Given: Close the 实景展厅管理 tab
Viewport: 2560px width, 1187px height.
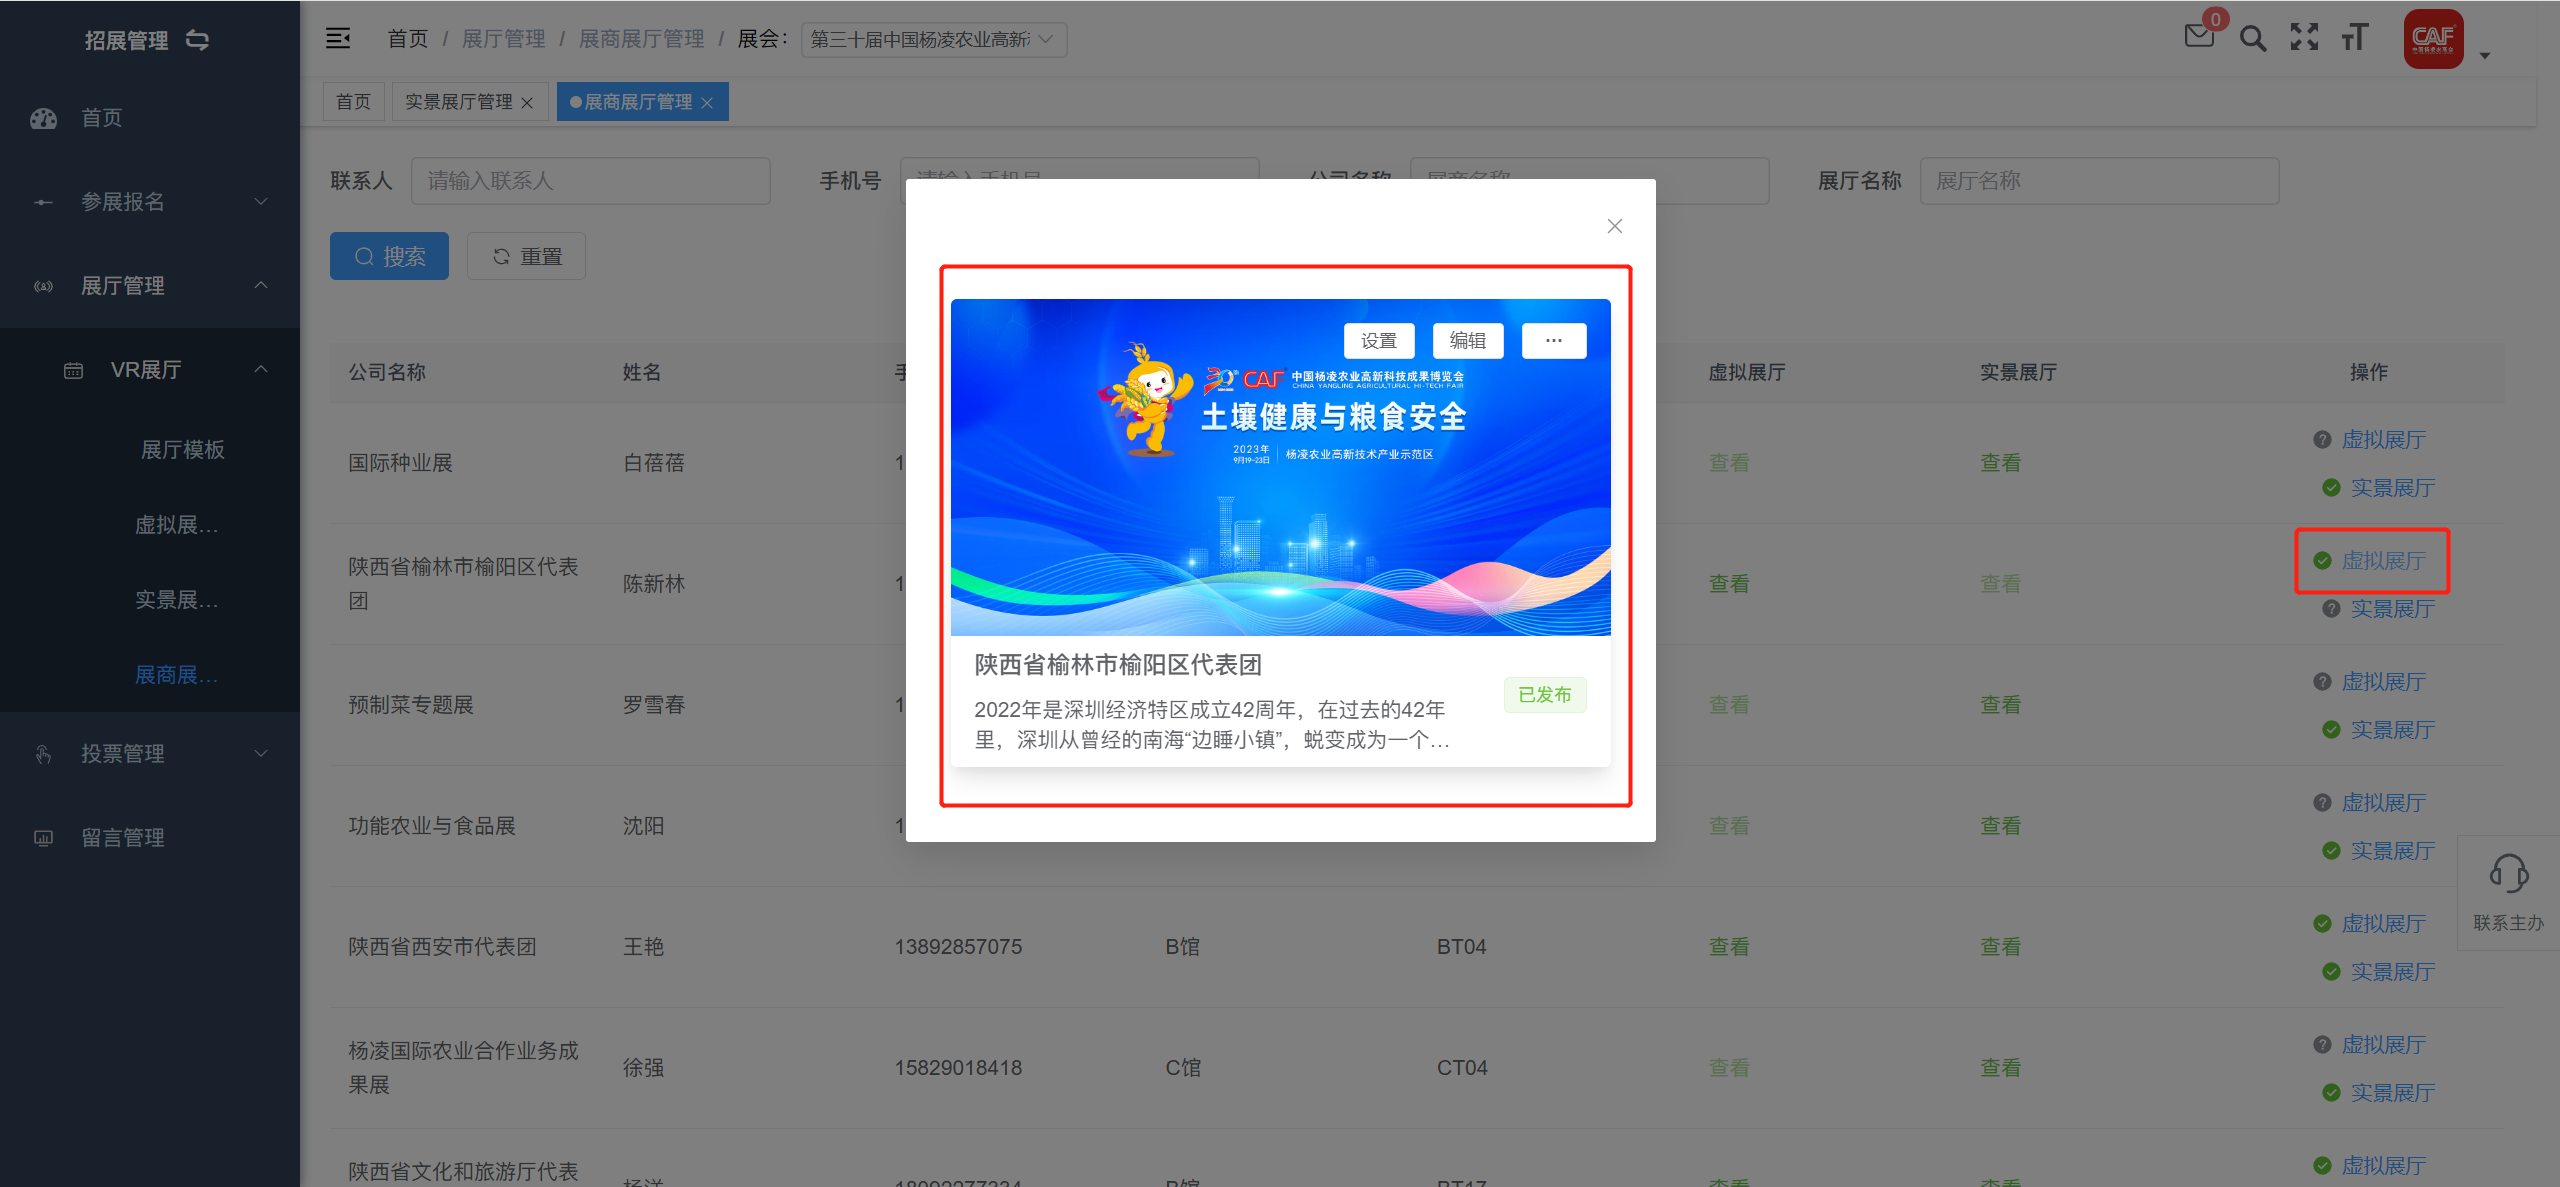Looking at the screenshot, I should [x=527, y=103].
